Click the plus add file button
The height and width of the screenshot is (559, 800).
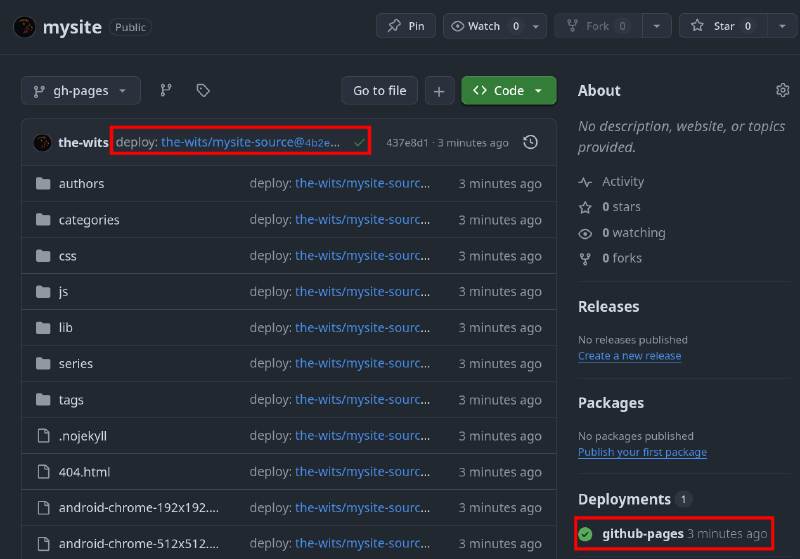(x=439, y=90)
